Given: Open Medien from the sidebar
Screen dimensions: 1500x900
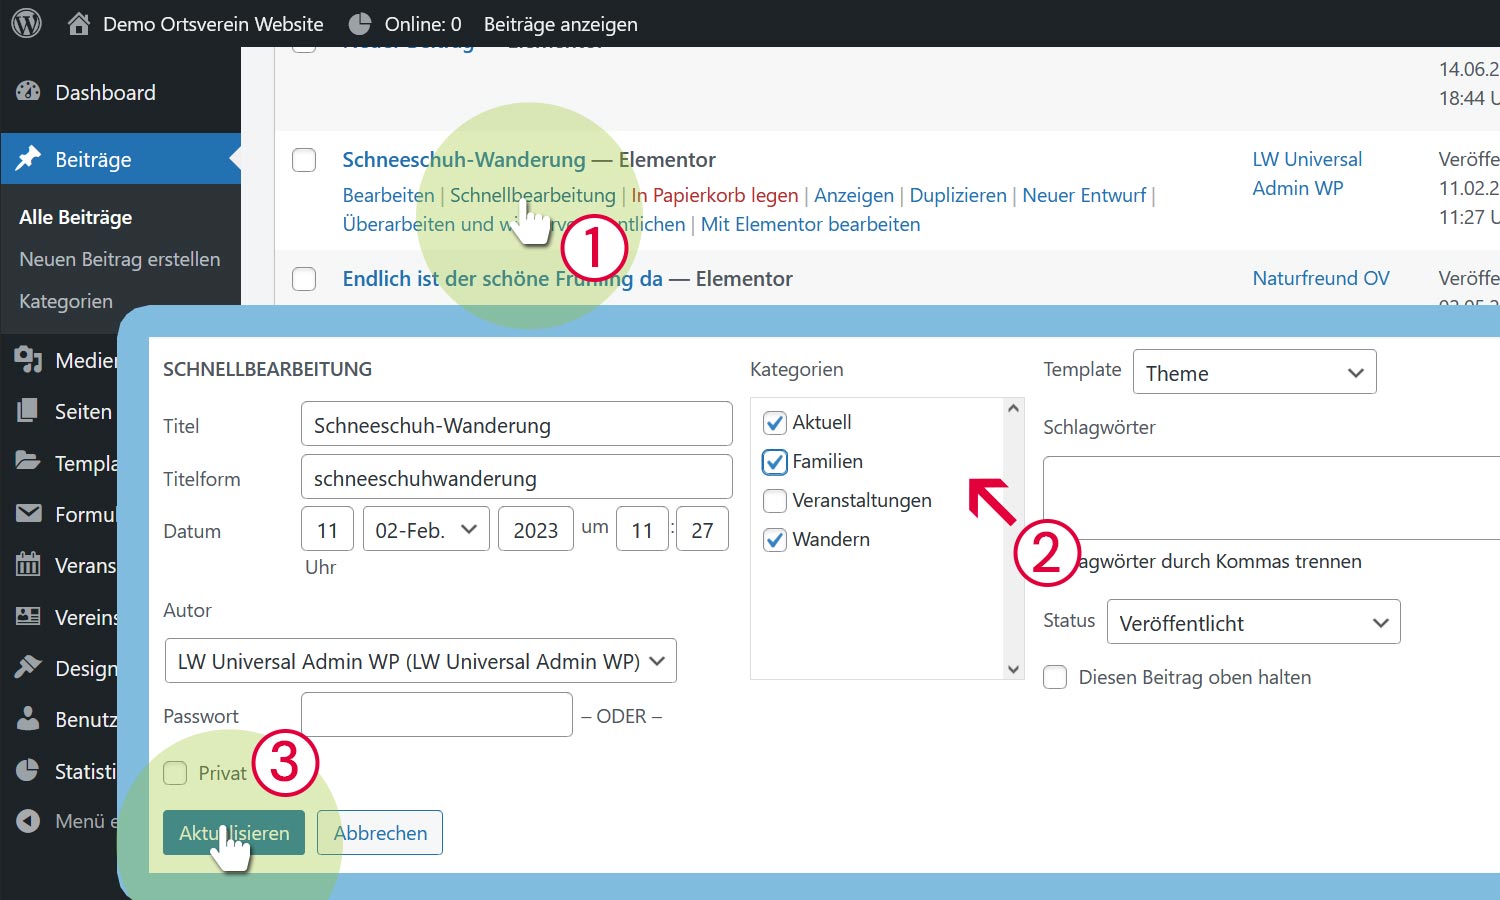Looking at the screenshot, I should [27, 360].
